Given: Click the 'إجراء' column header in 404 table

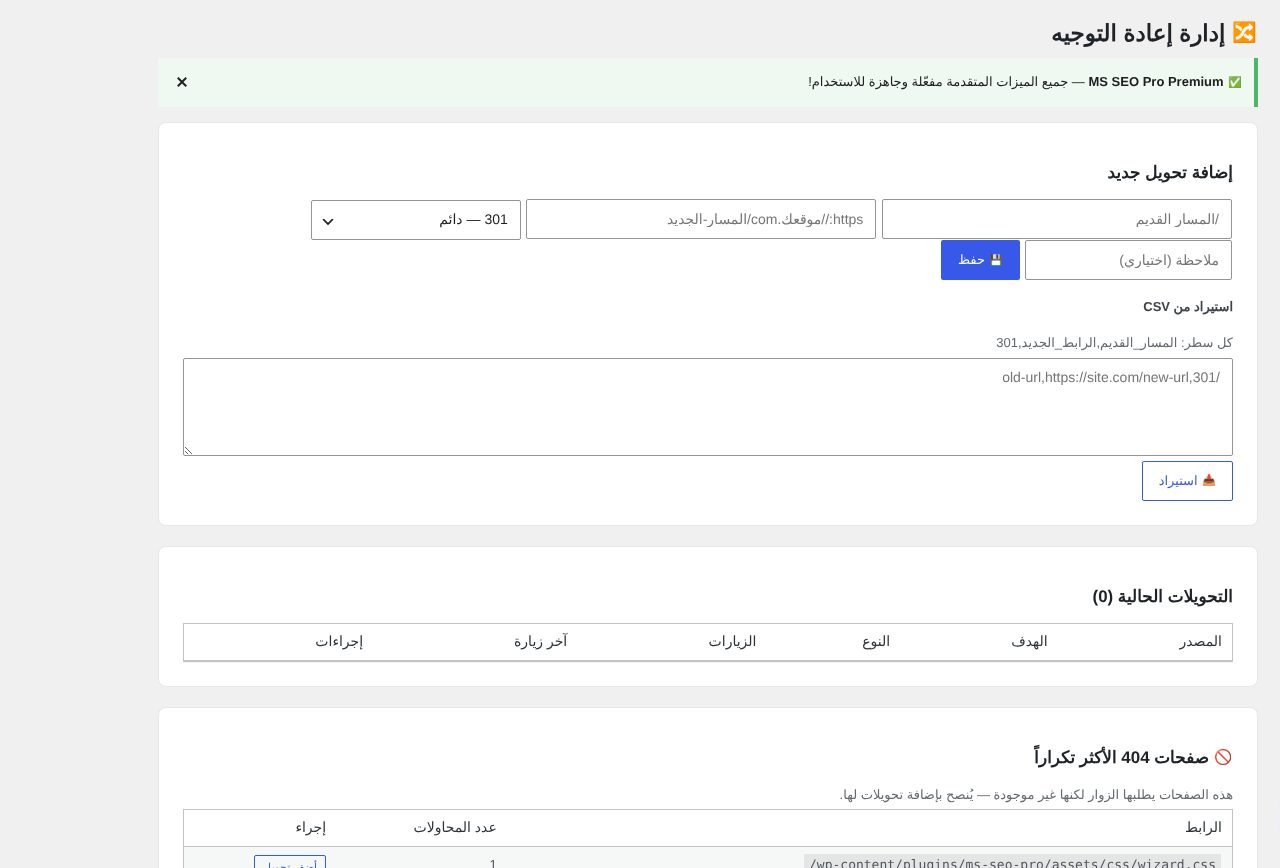Looking at the screenshot, I should [x=310, y=828].
